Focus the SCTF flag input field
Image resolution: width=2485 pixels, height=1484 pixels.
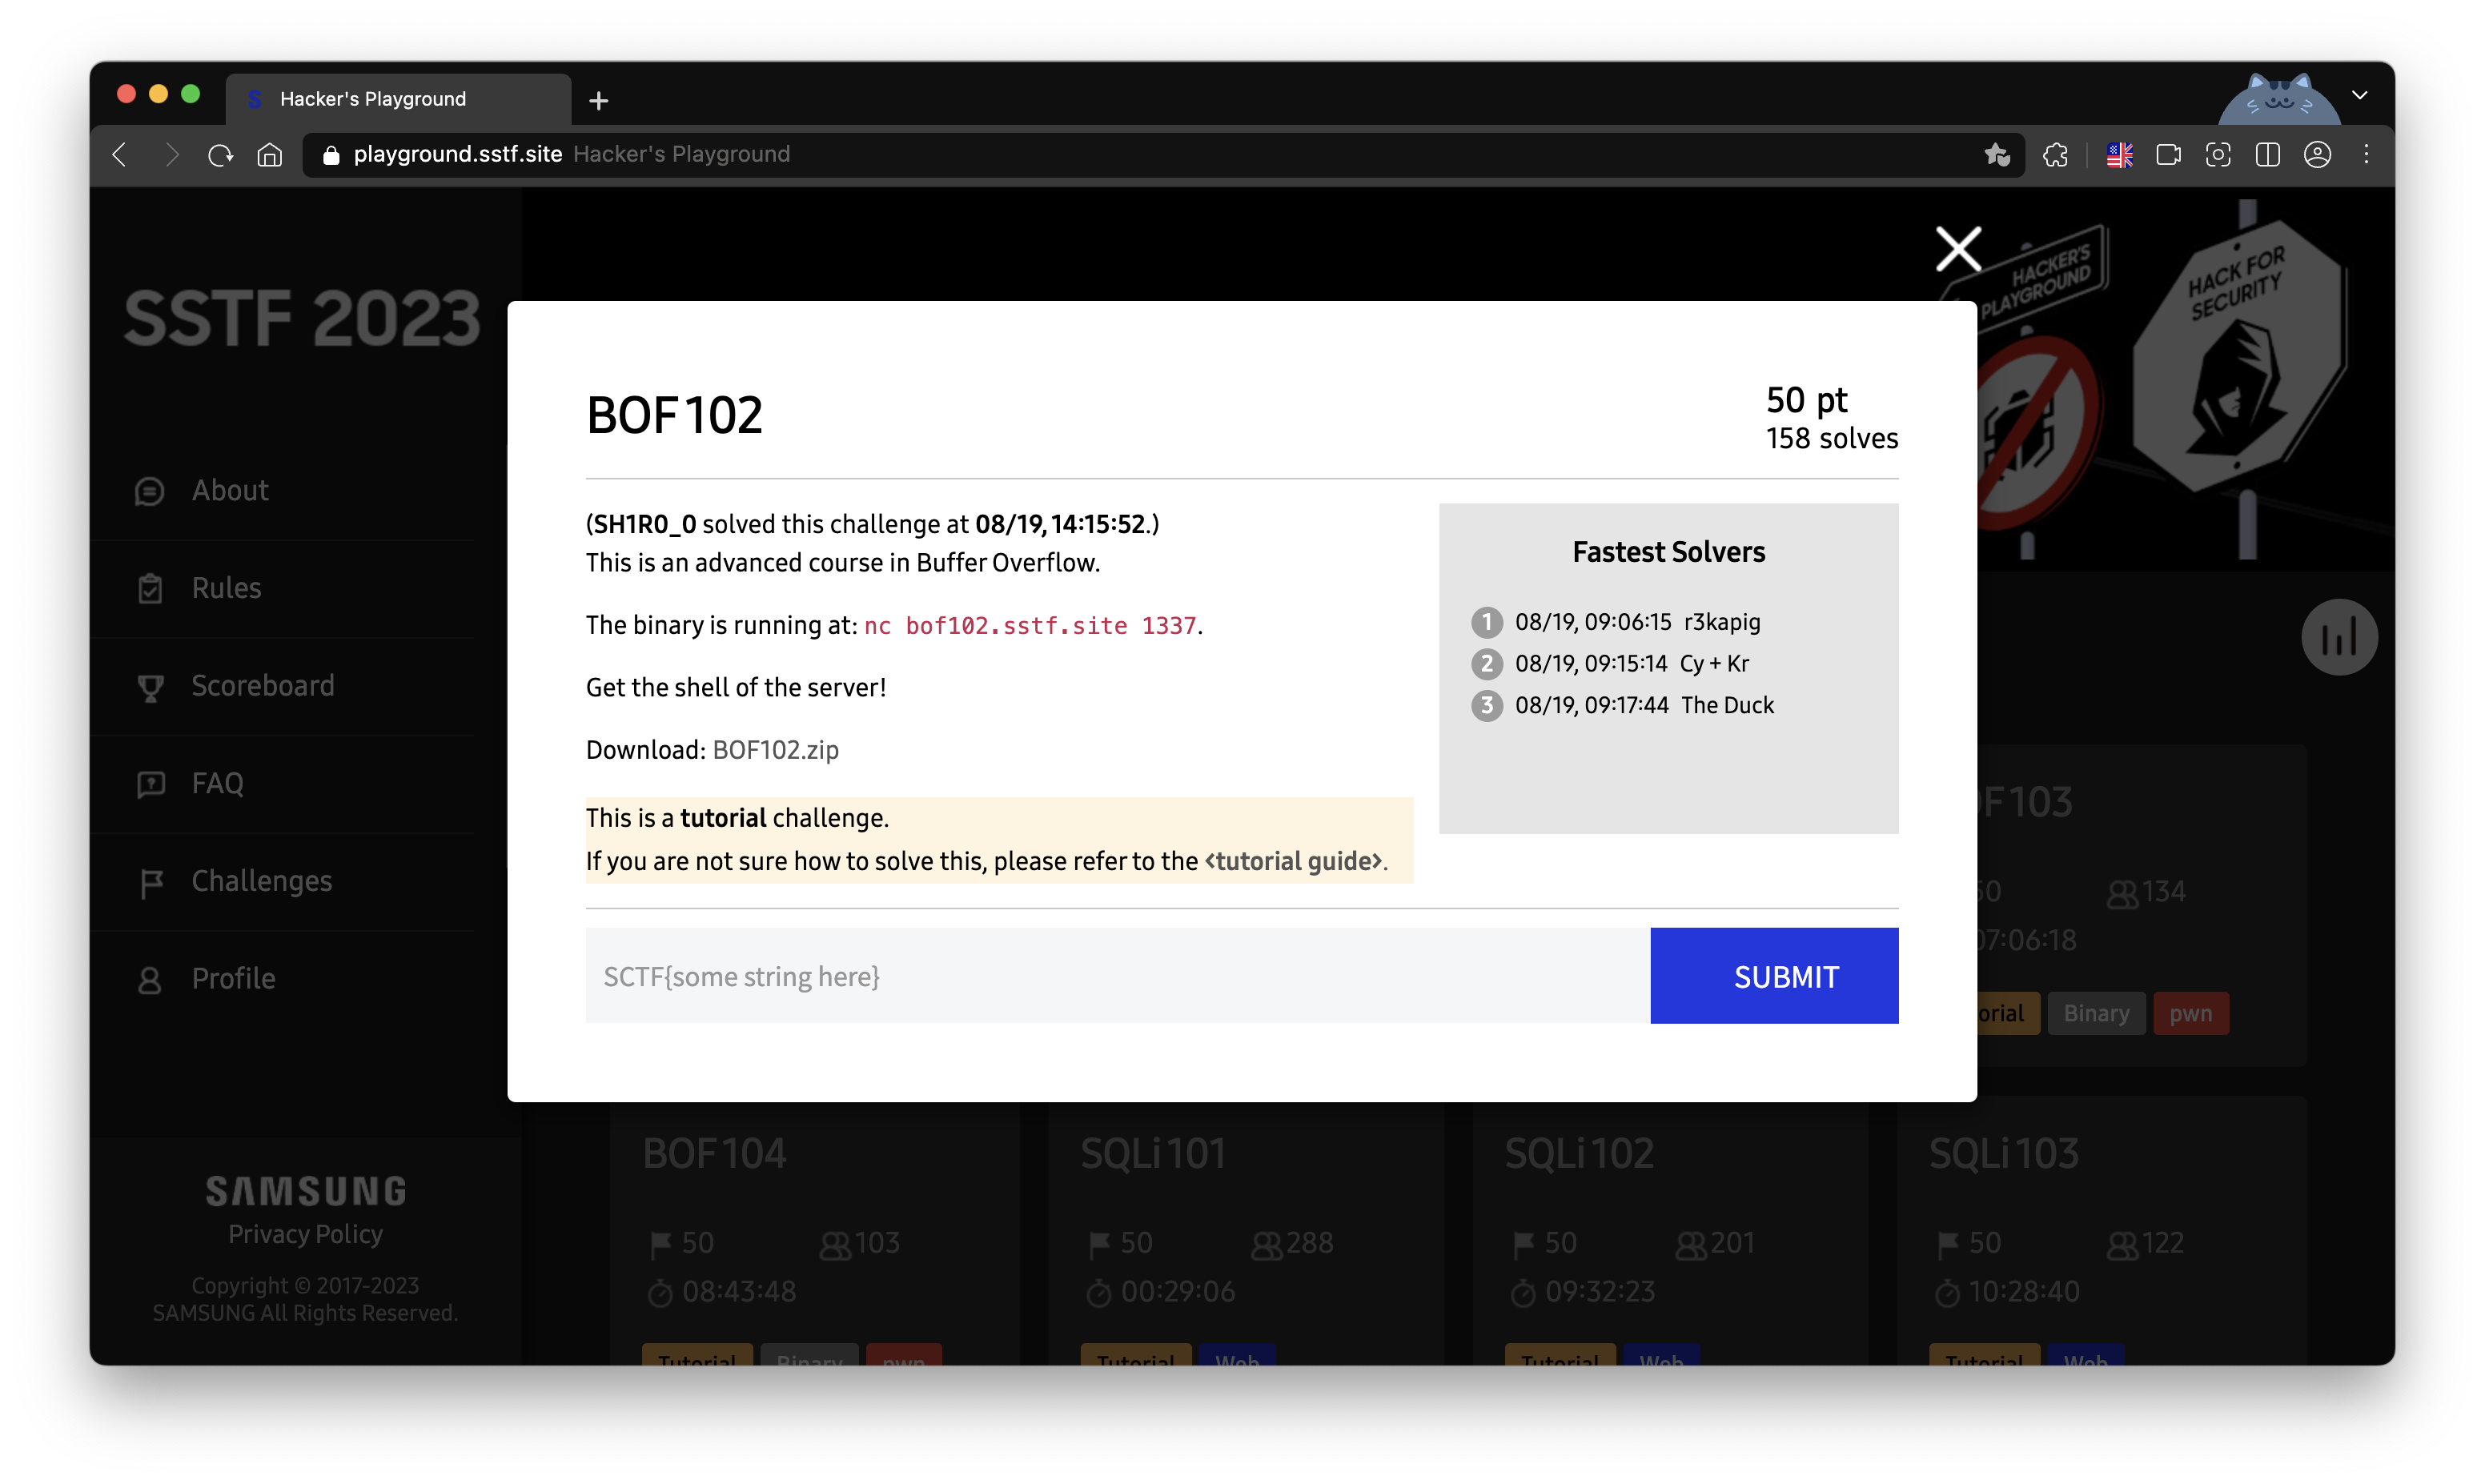[1116, 975]
